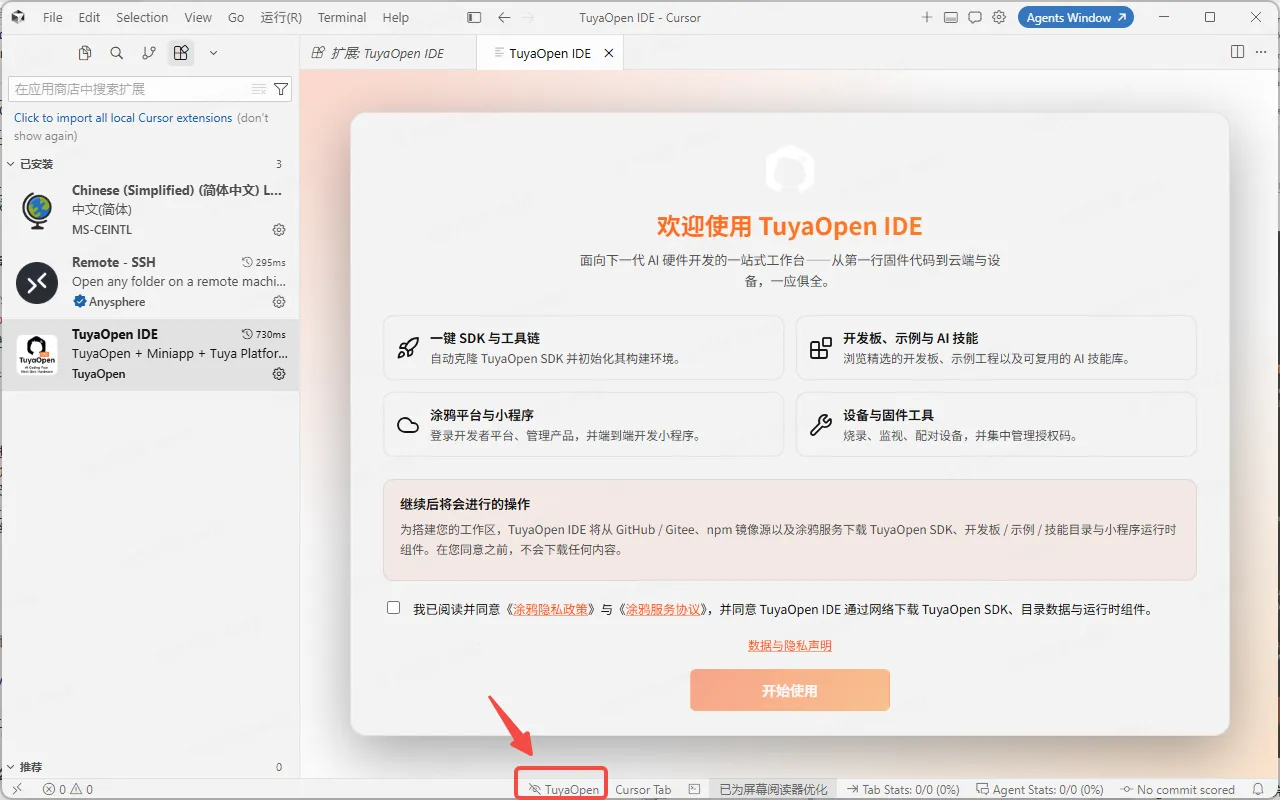Focus the extension marketplace search box
Image resolution: width=1280 pixels, height=800 pixels.
[150, 89]
